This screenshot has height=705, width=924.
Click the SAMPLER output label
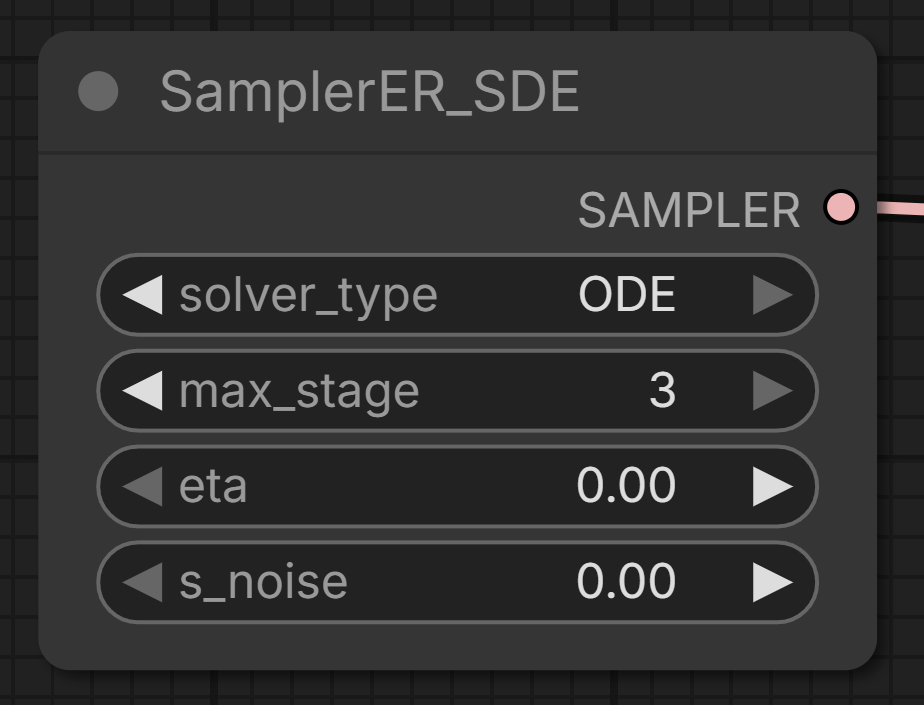click(689, 210)
